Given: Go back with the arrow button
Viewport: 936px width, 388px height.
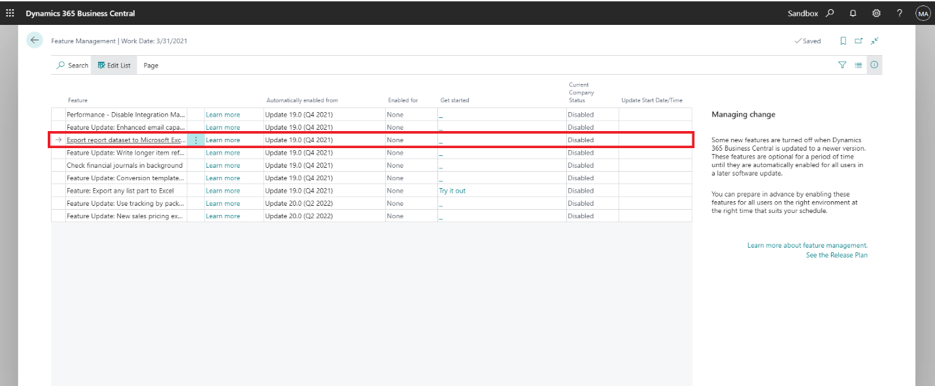Looking at the screenshot, I should [x=34, y=40].
